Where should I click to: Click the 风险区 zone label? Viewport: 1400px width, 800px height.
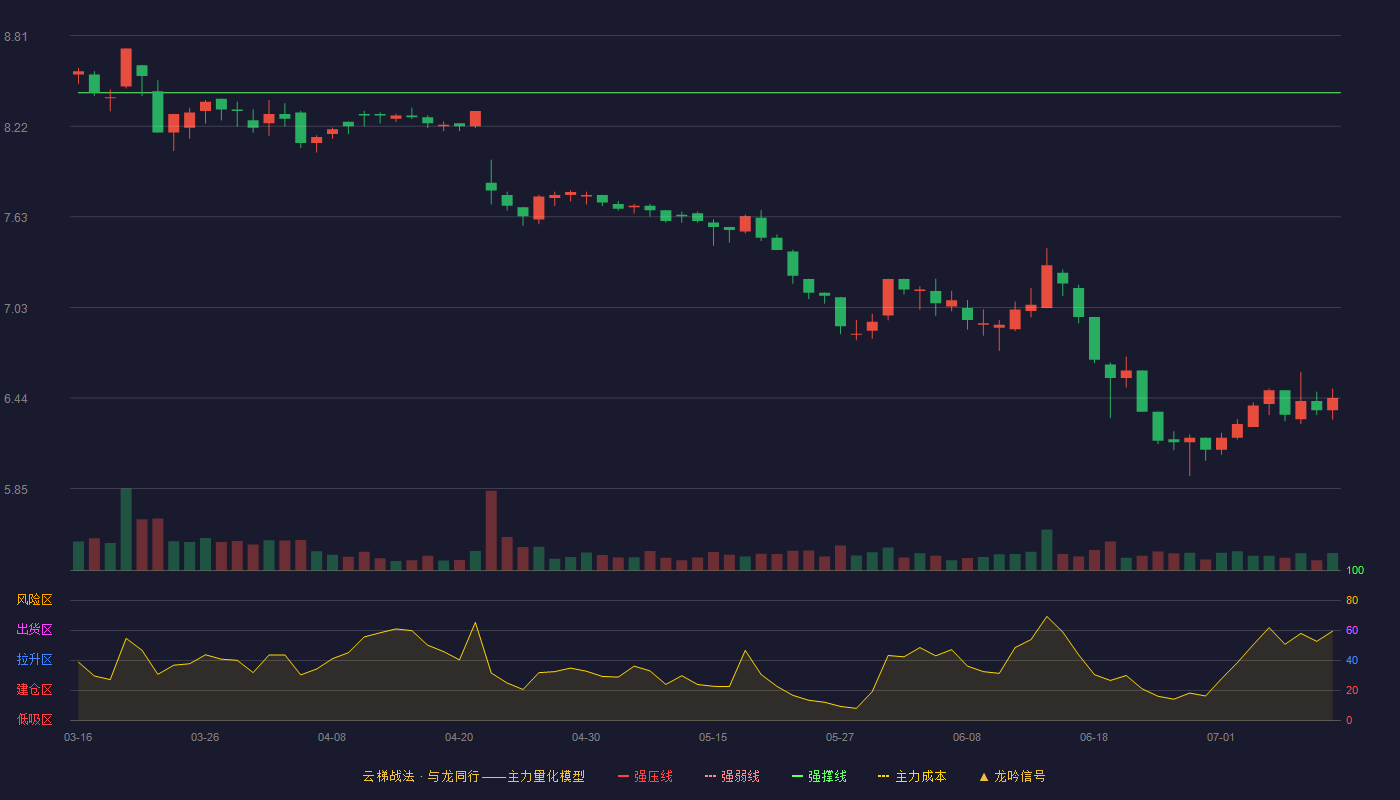point(34,600)
